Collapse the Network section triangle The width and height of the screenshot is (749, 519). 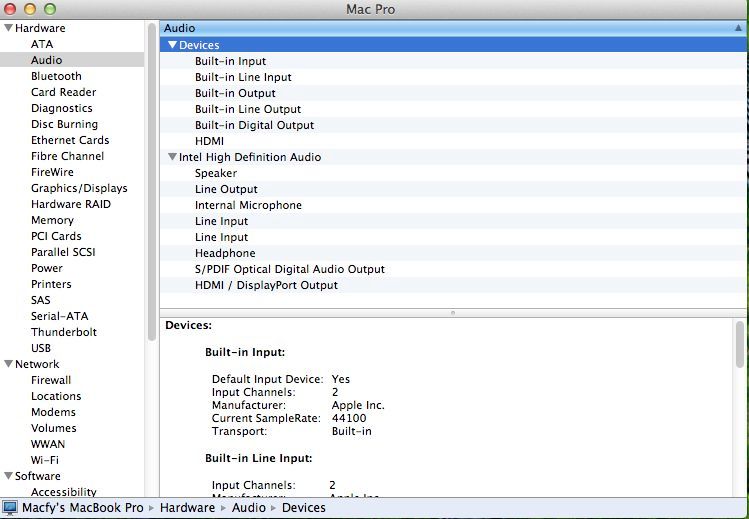point(8,364)
